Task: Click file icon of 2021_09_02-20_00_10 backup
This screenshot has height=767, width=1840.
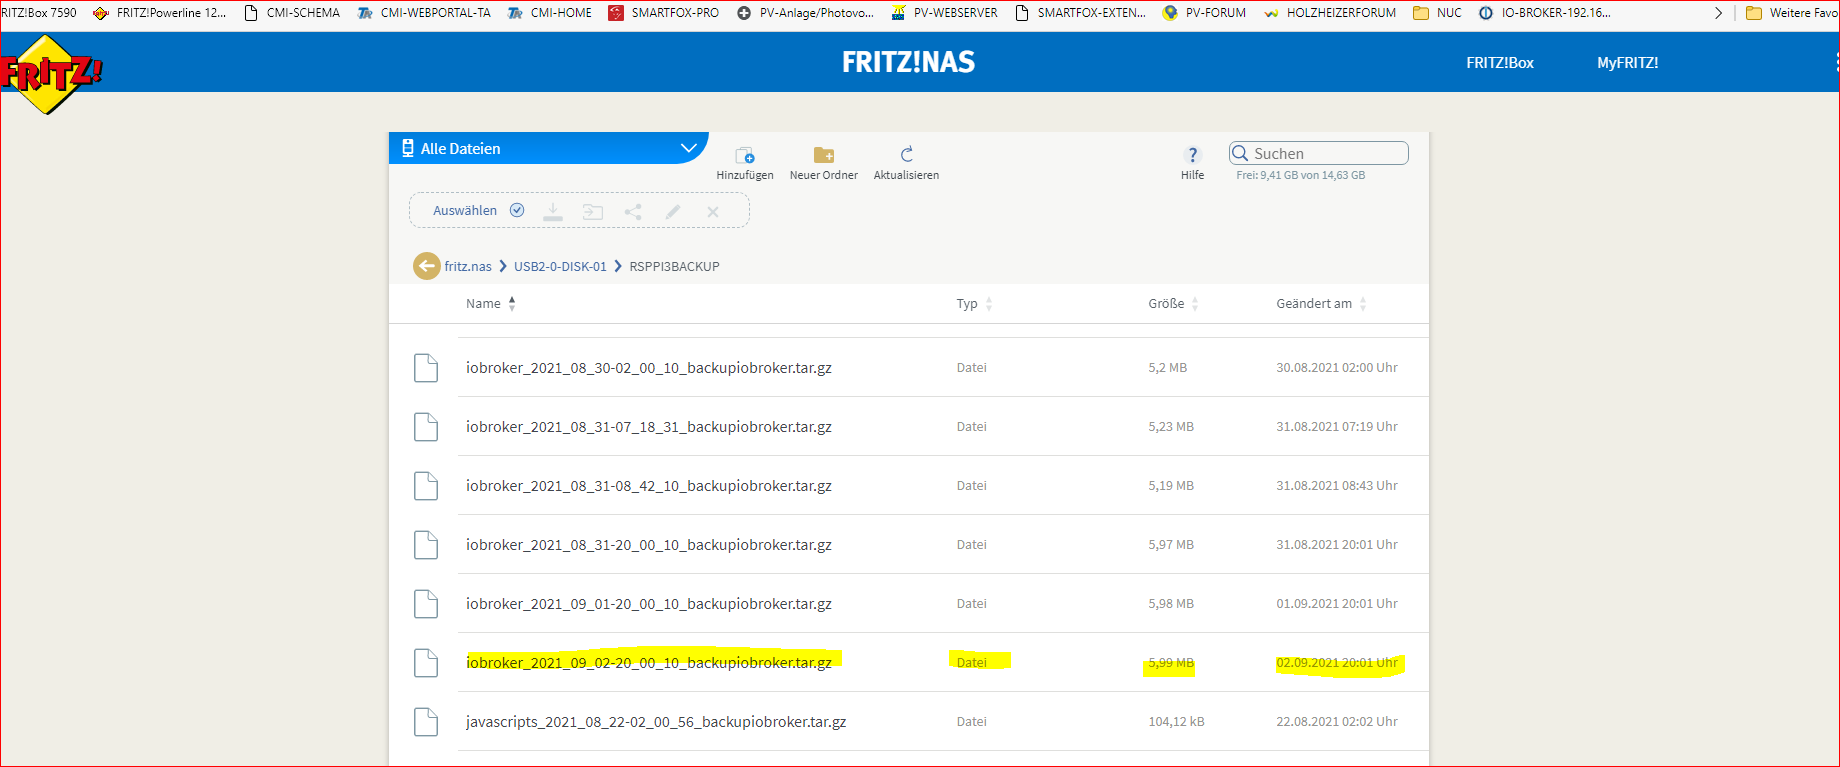Action: (426, 663)
